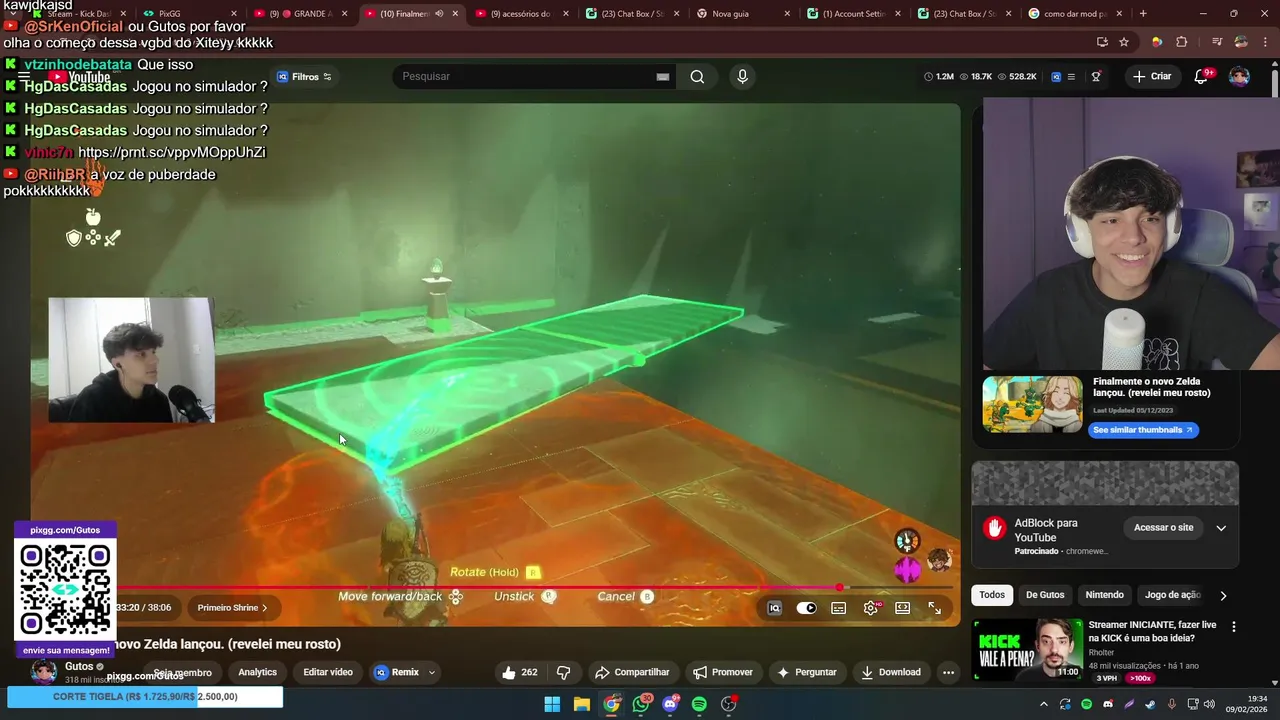Open the Chrome three-dot menu
Image resolution: width=1280 pixels, height=720 pixels.
(x=1265, y=42)
